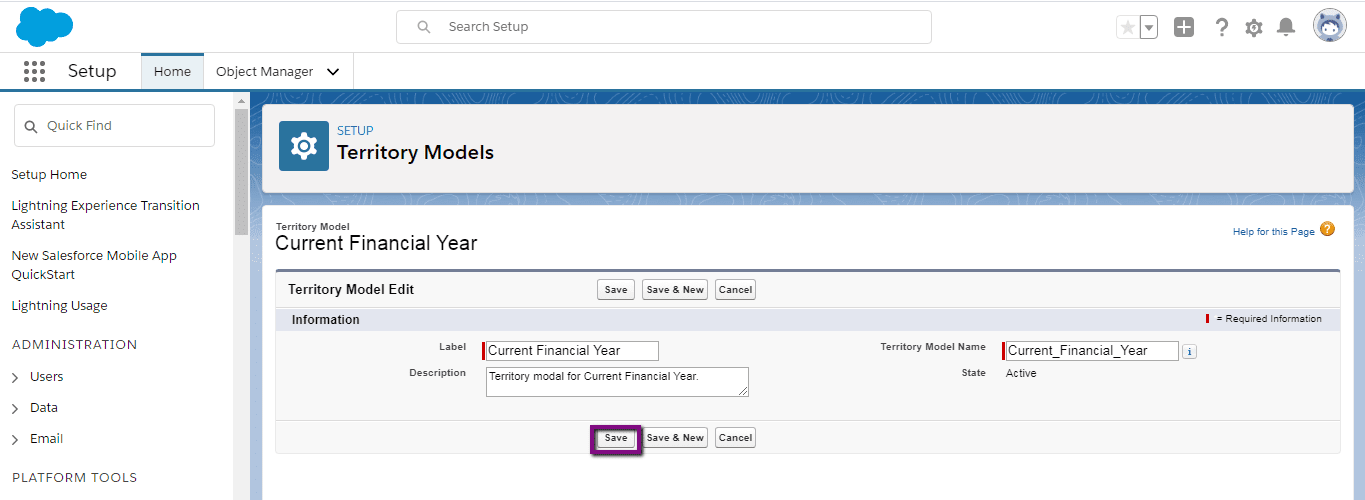Open Help for this Page link
The height and width of the screenshot is (500, 1365).
pos(1273,232)
